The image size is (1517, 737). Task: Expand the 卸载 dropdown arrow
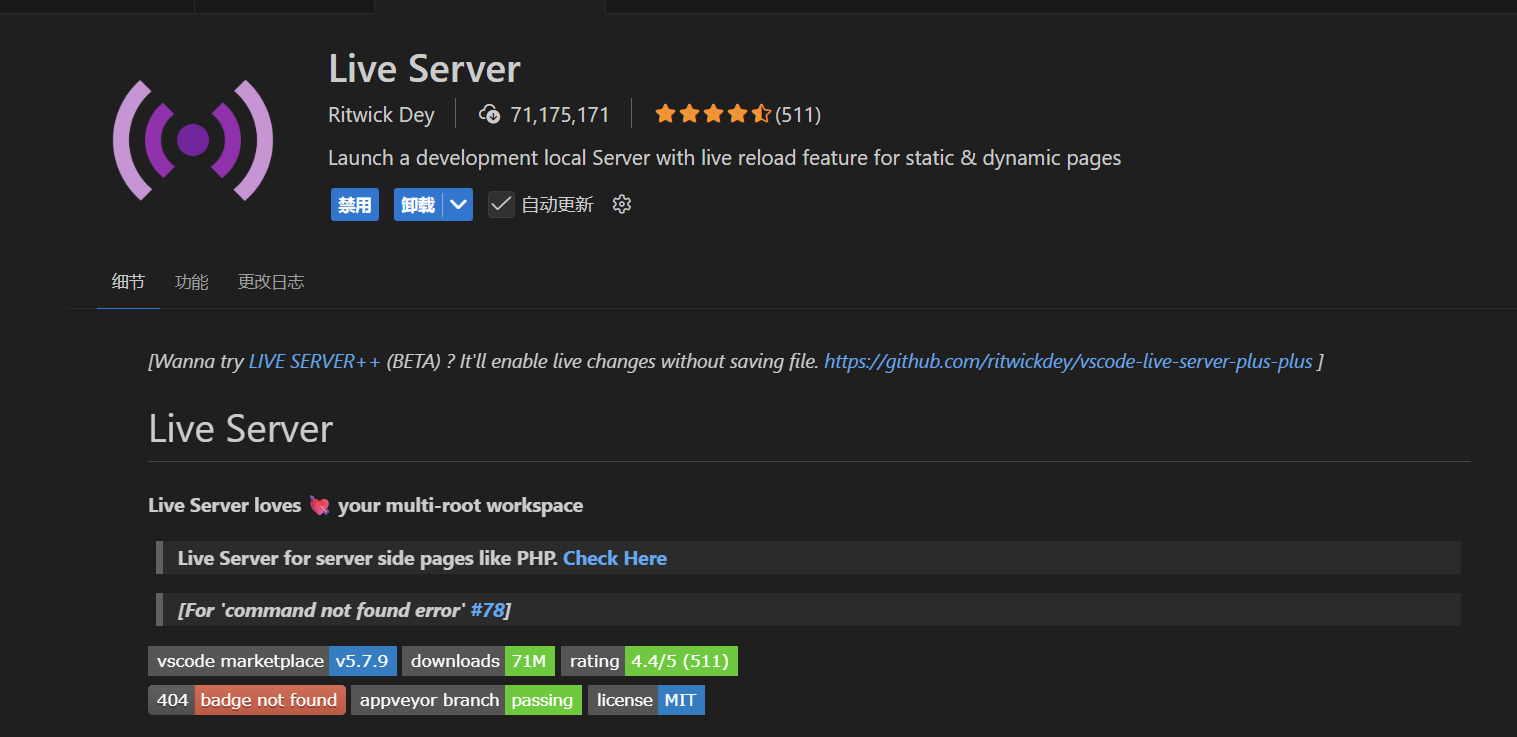(459, 205)
